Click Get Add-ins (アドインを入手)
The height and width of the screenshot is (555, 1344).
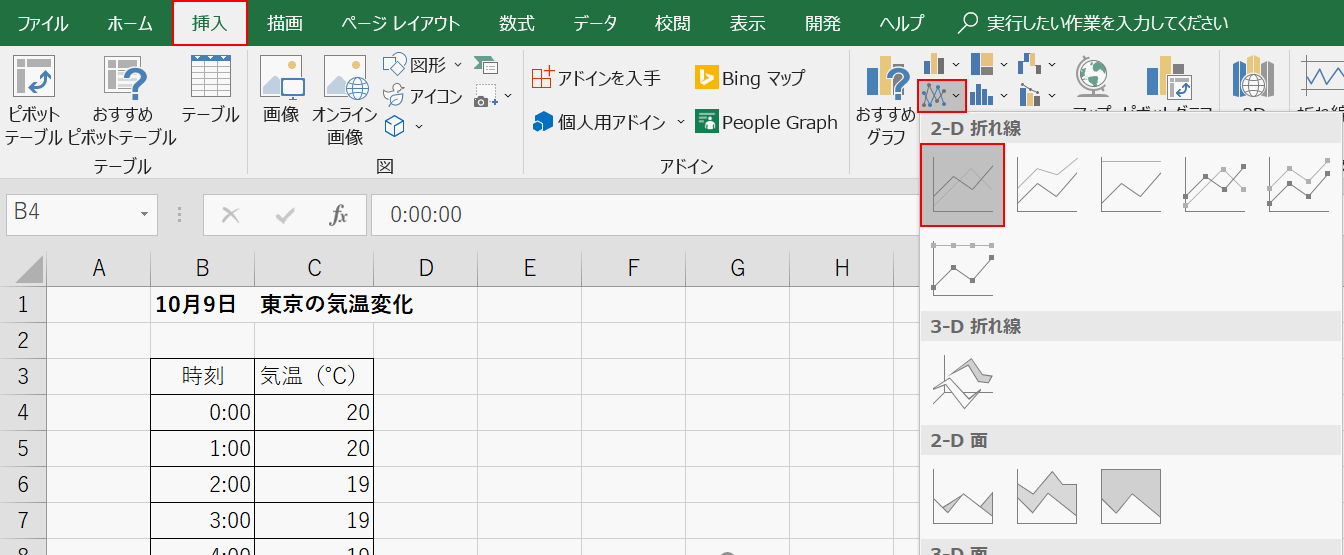[596, 77]
